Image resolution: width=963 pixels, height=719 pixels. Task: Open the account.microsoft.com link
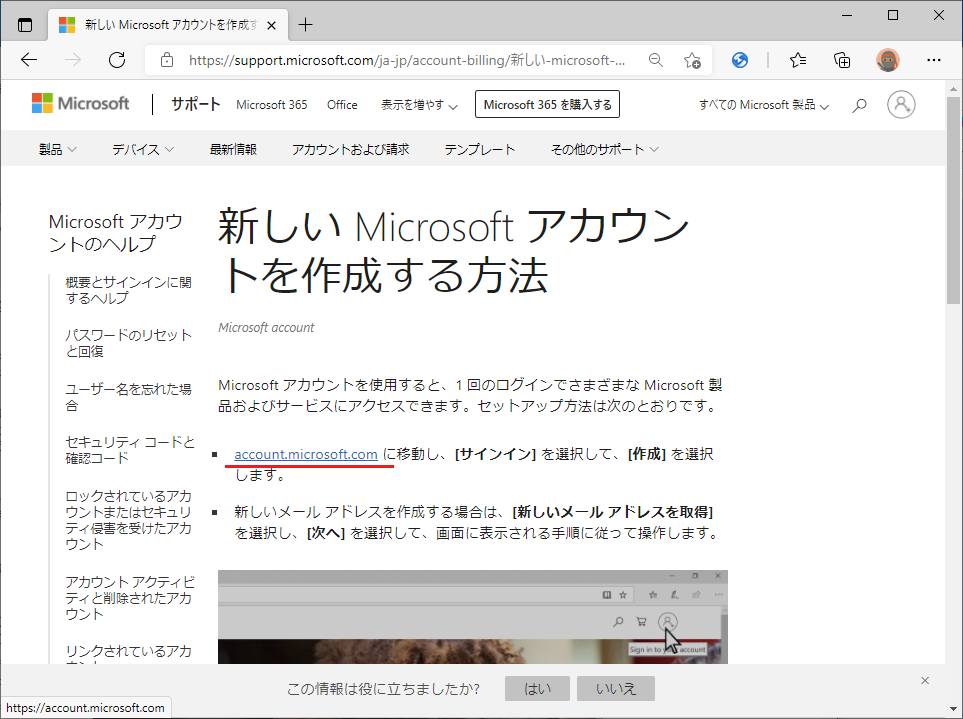306,454
